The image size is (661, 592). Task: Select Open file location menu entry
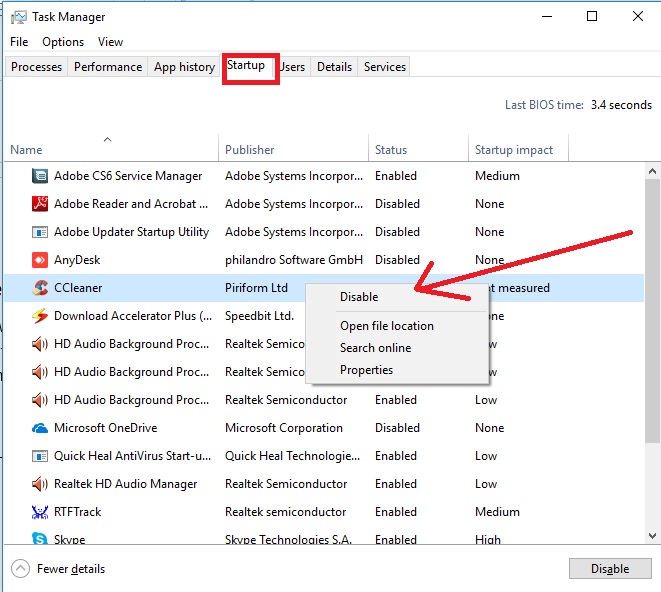(x=386, y=326)
